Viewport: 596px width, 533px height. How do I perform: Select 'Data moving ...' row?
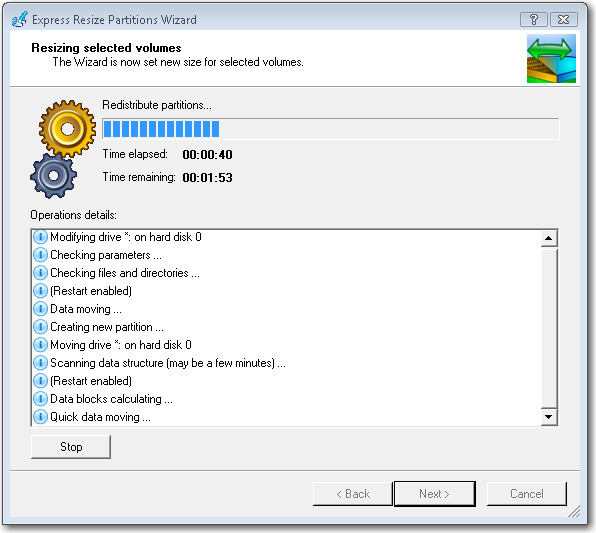286,309
